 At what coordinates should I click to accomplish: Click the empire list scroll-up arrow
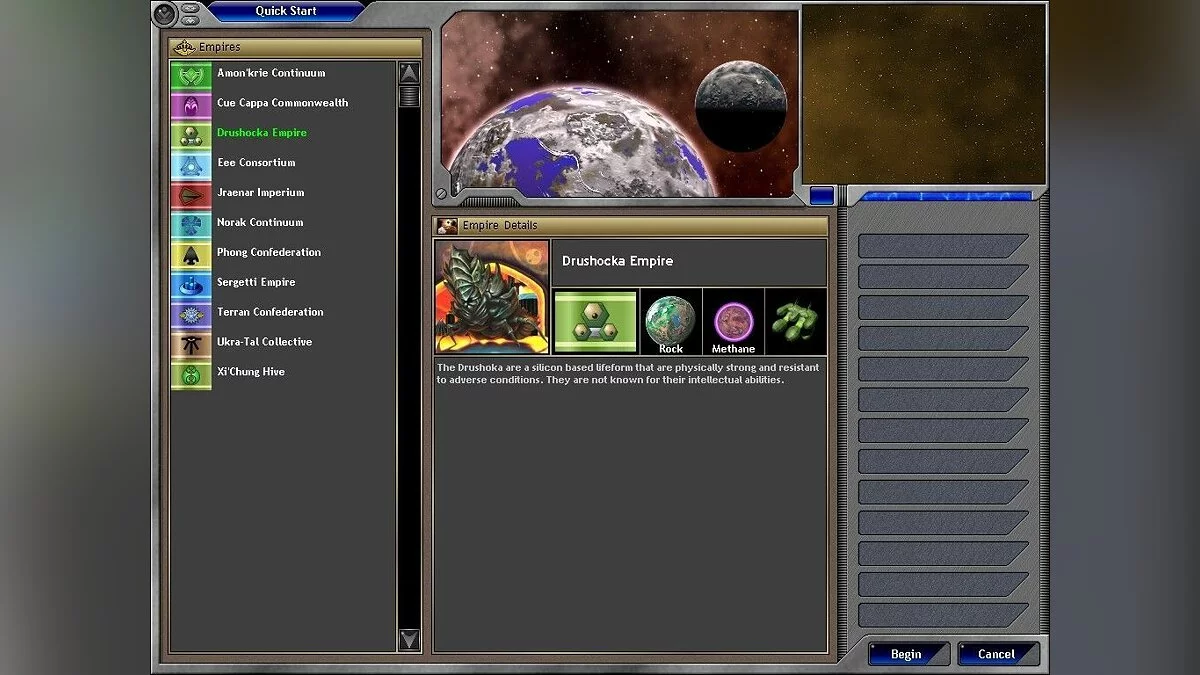pos(409,72)
